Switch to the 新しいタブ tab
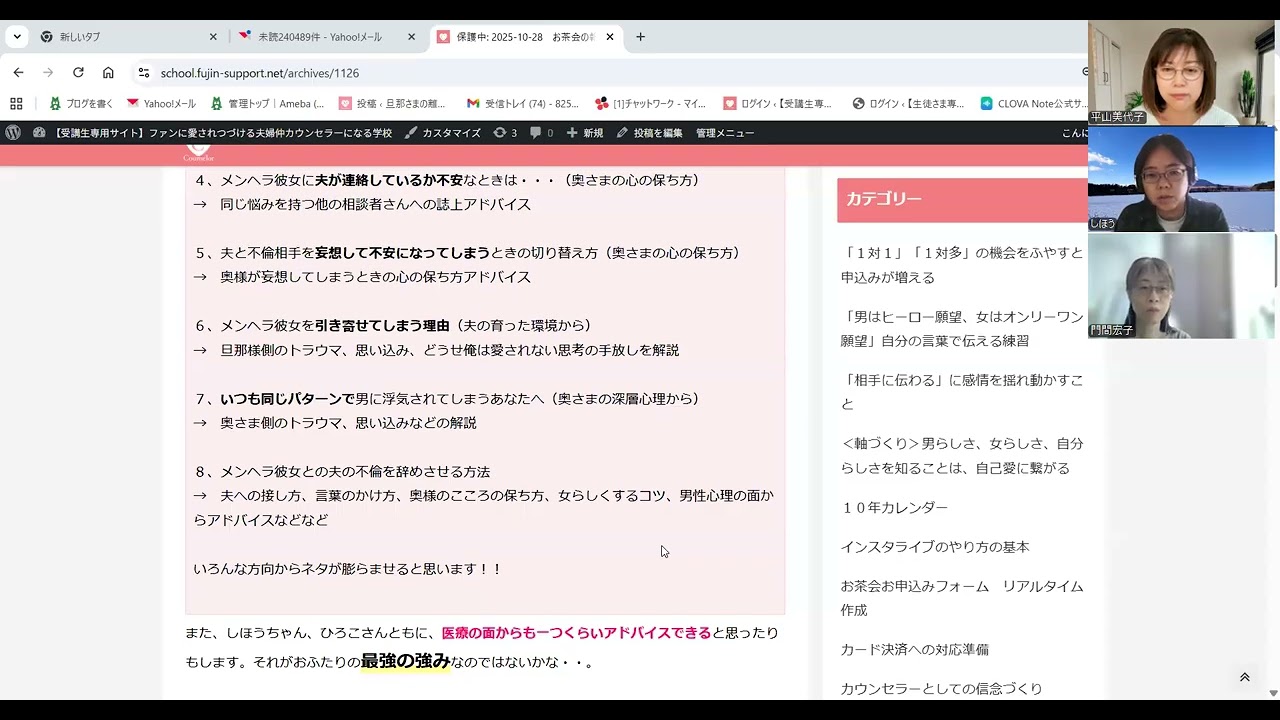 click(120, 37)
